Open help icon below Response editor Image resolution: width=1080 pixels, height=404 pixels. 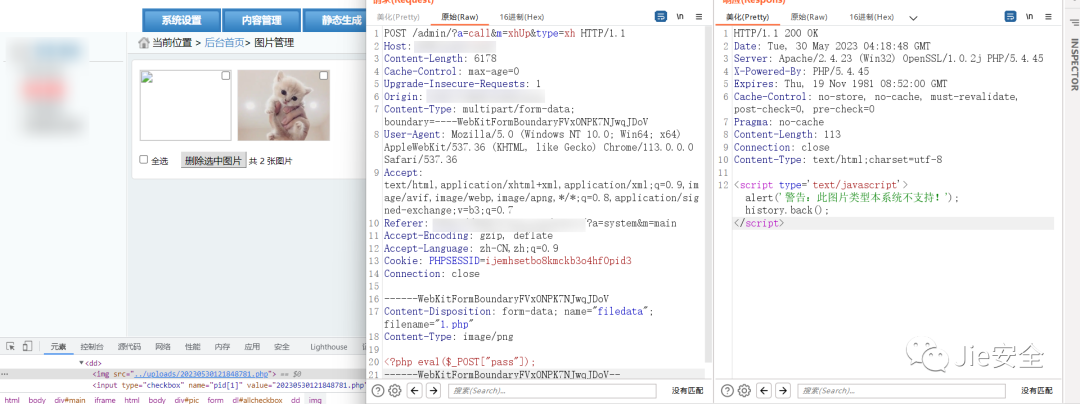(x=726, y=391)
